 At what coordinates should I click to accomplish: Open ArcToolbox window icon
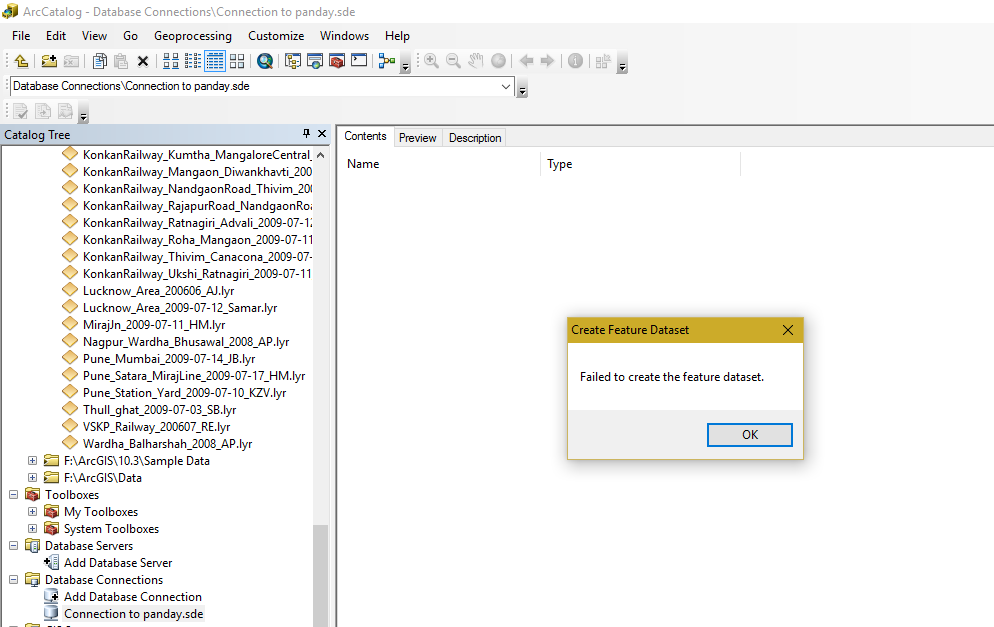337,61
